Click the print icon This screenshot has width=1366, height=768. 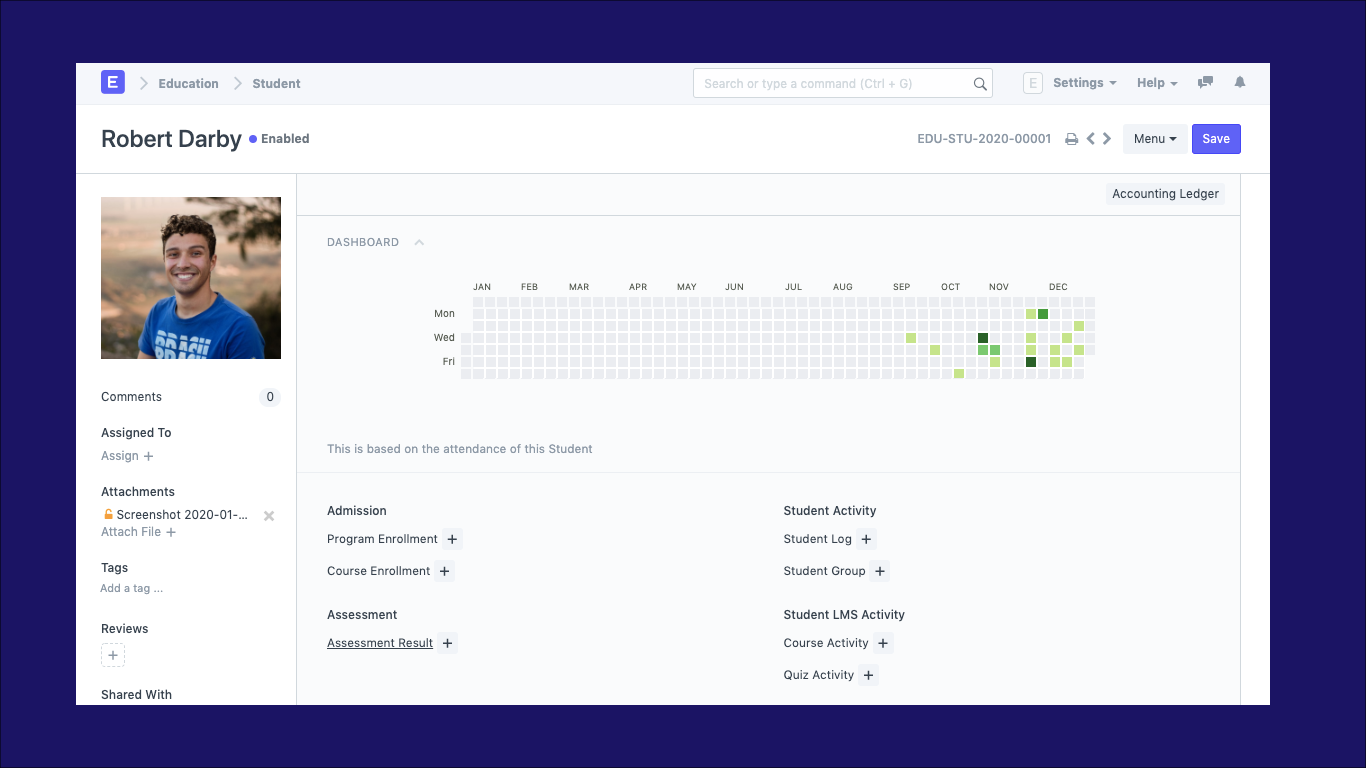tap(1071, 139)
